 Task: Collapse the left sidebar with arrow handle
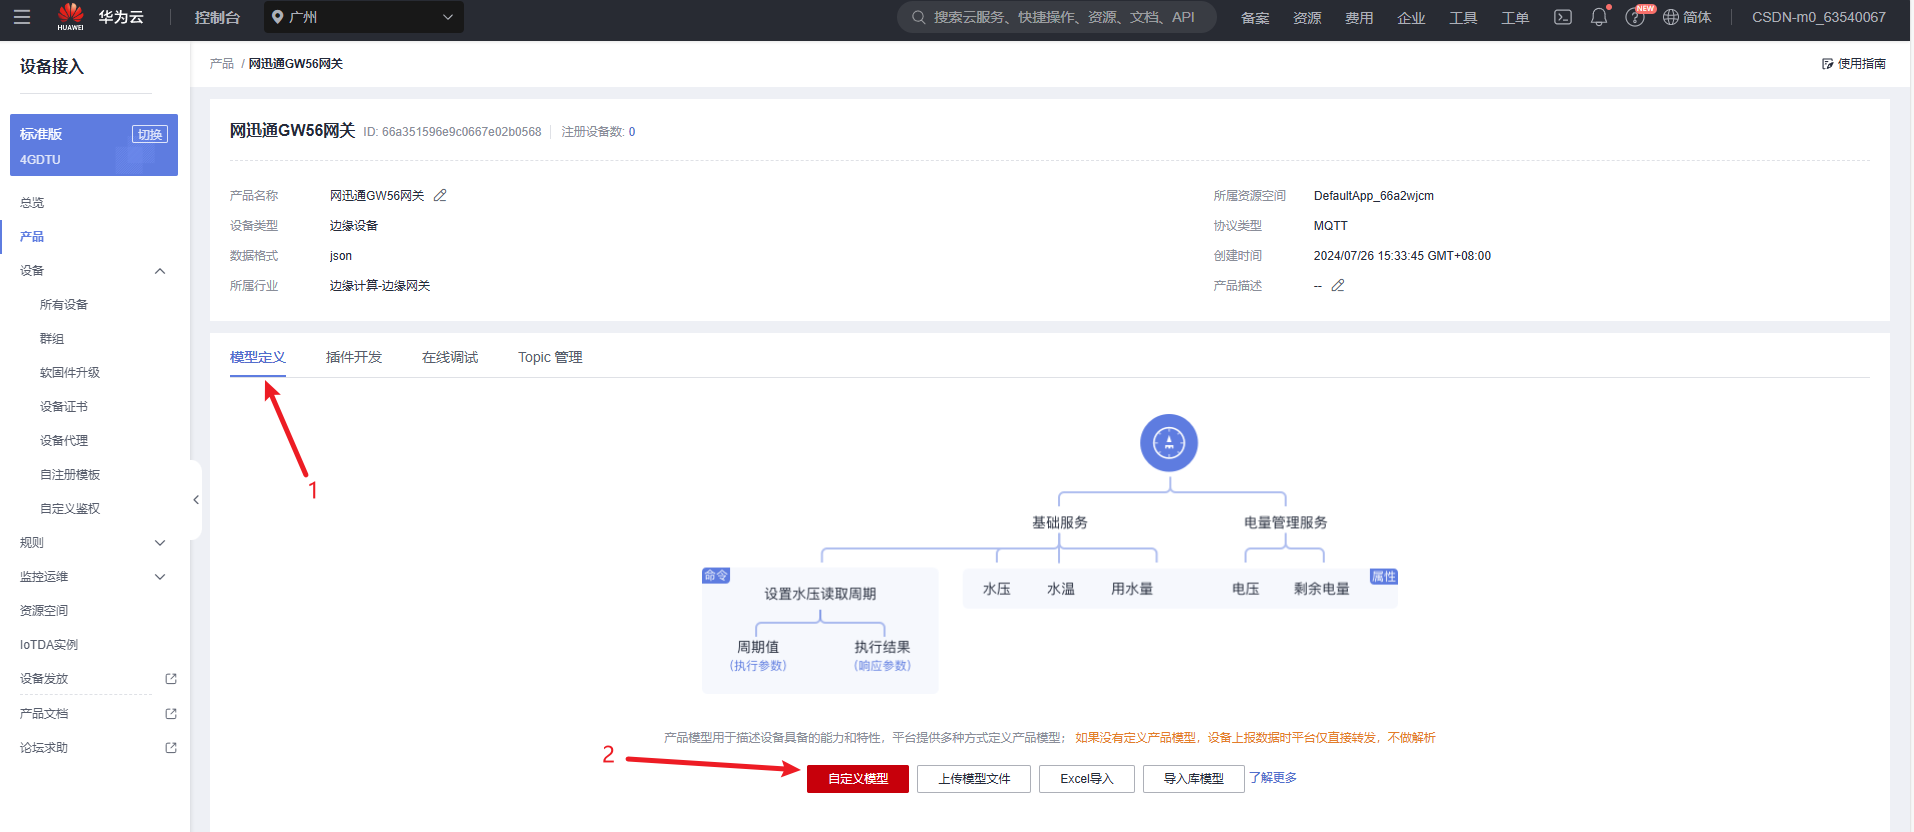point(196,500)
